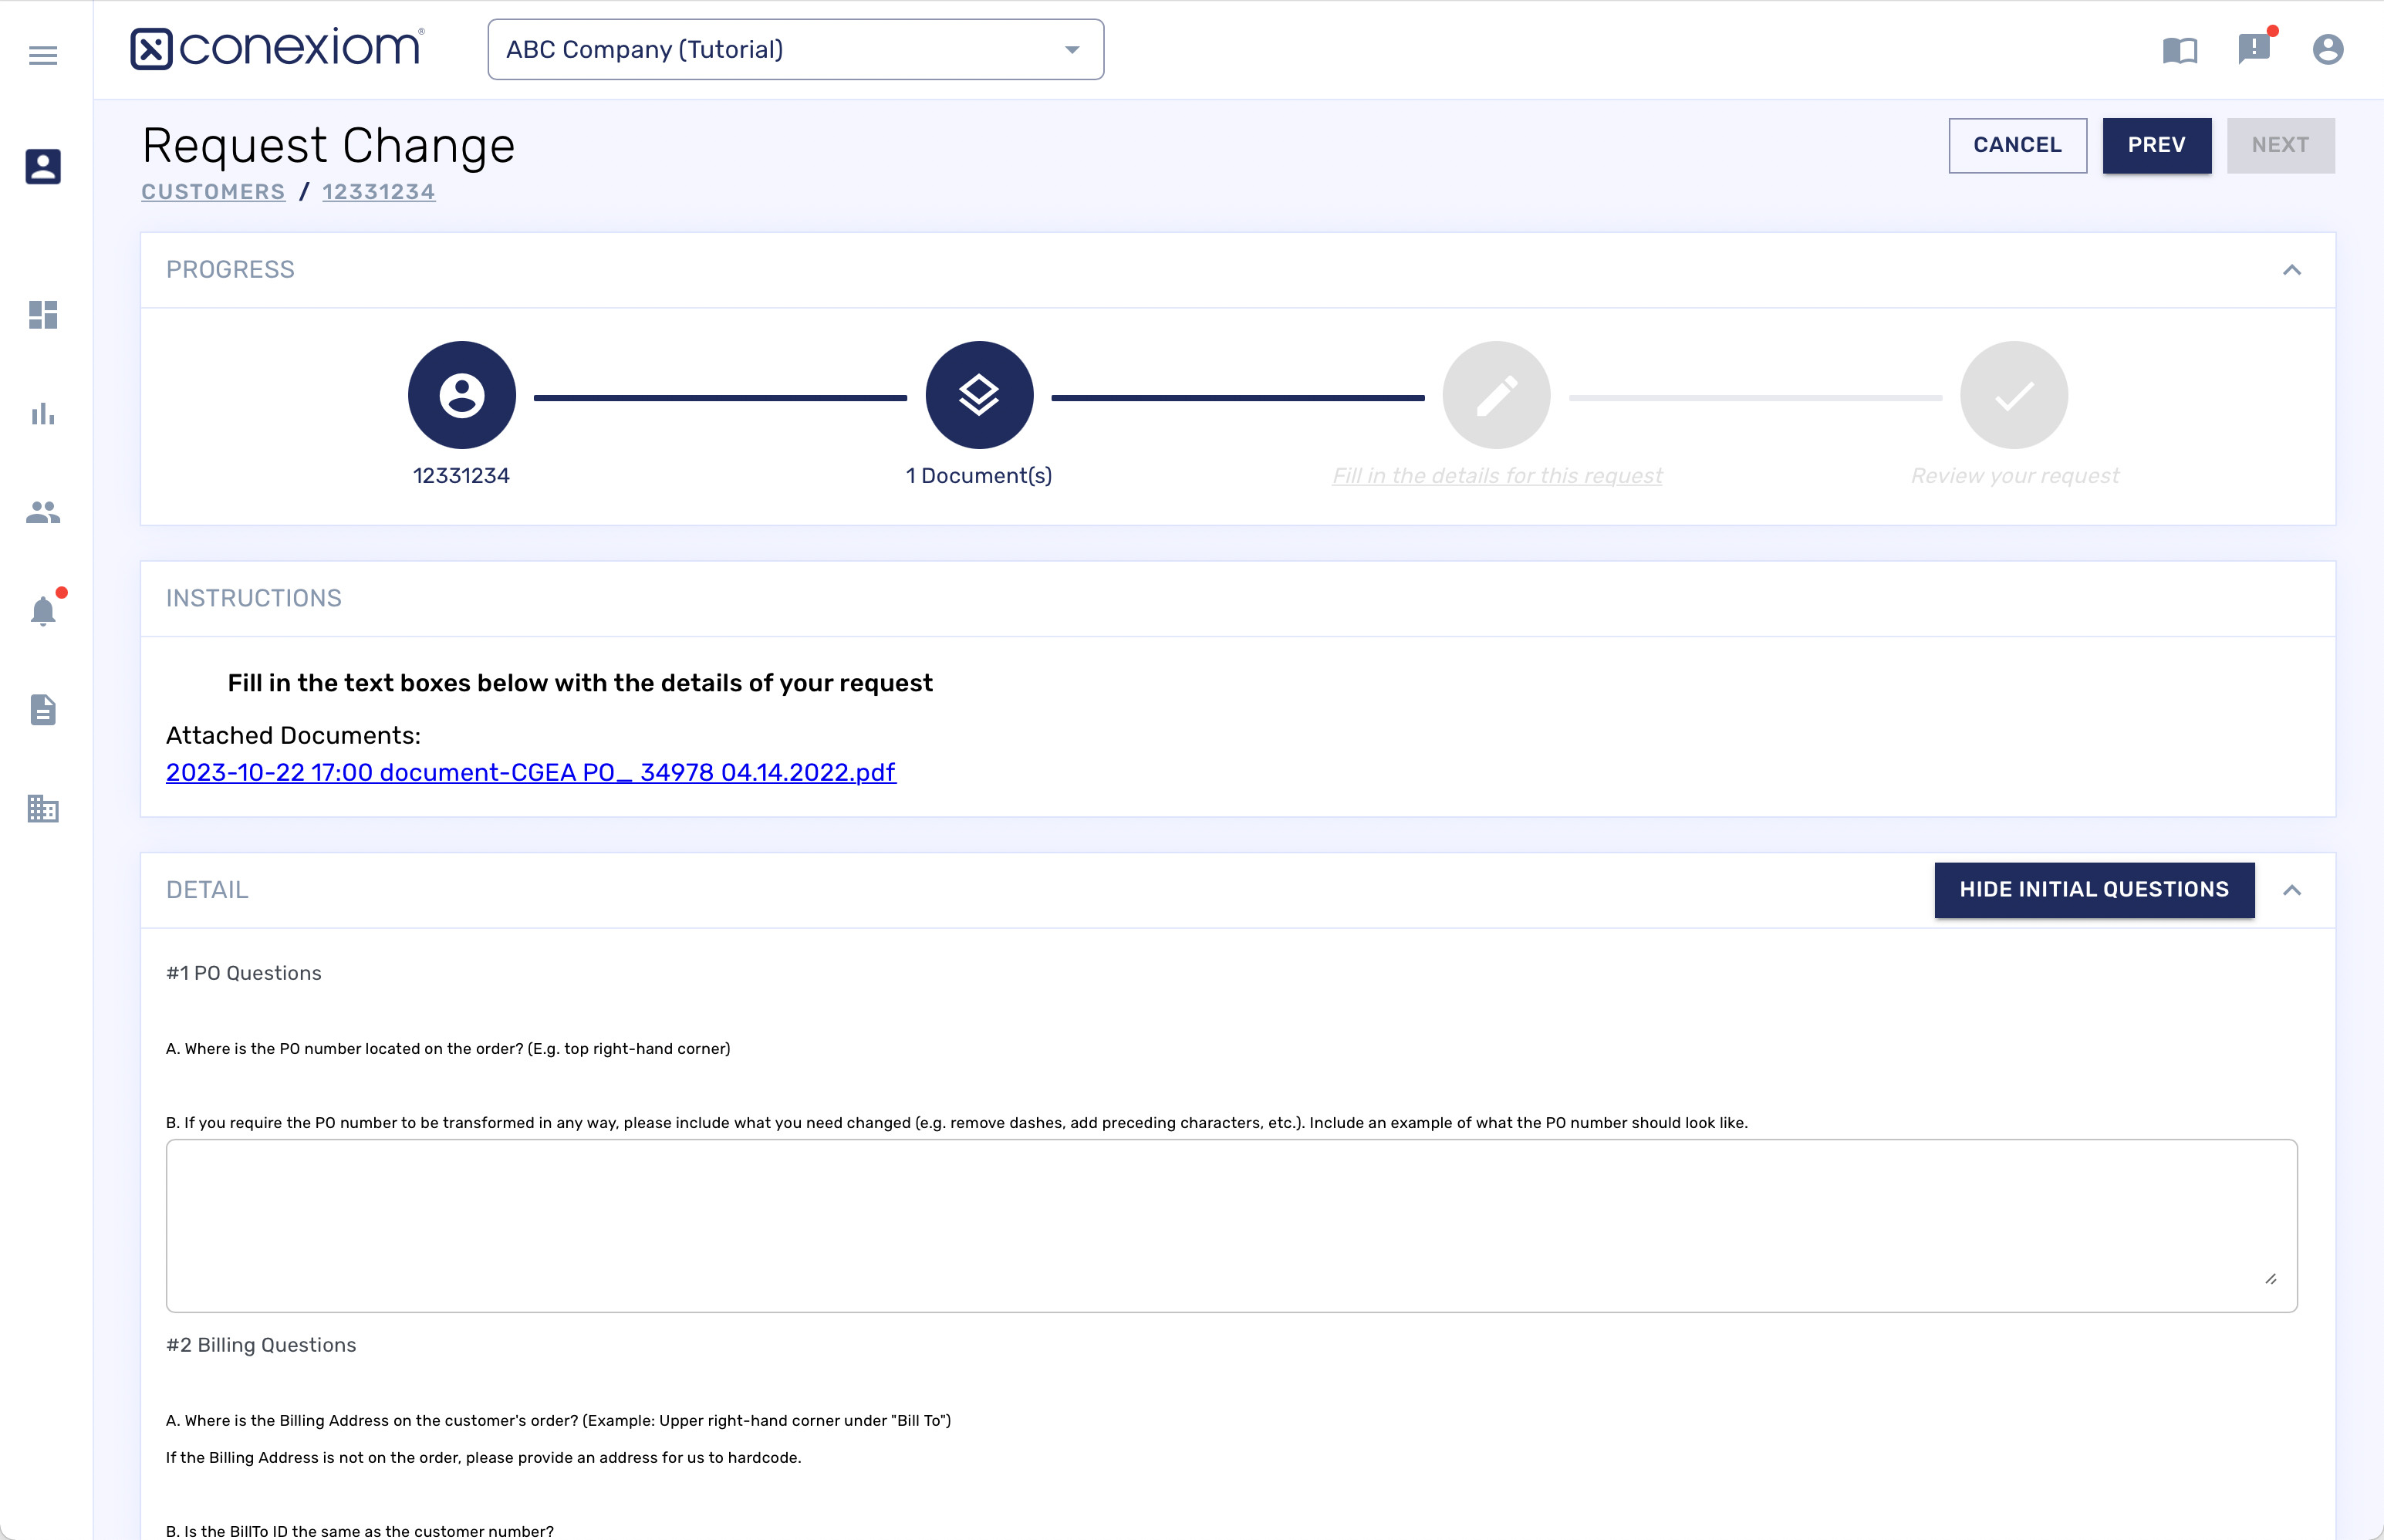Open the help guide book icon

click(2179, 50)
